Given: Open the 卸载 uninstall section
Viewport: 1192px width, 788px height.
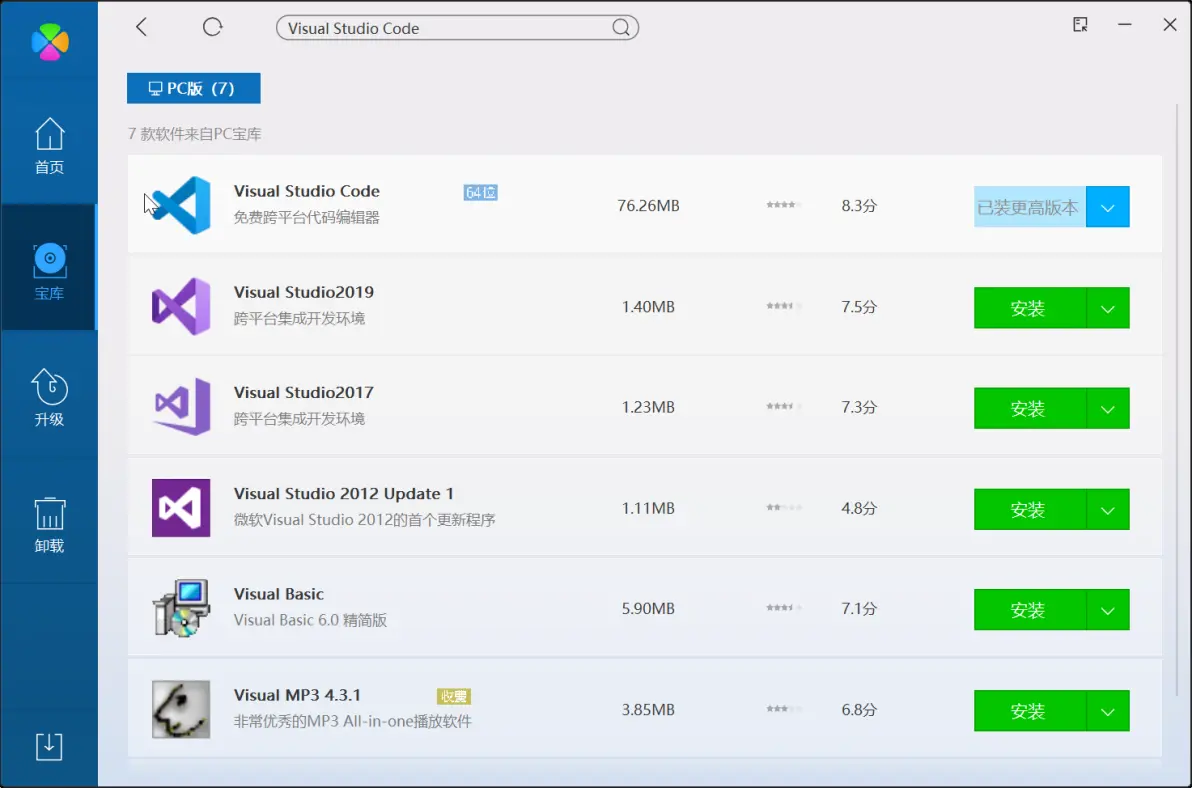Looking at the screenshot, I should [x=49, y=525].
